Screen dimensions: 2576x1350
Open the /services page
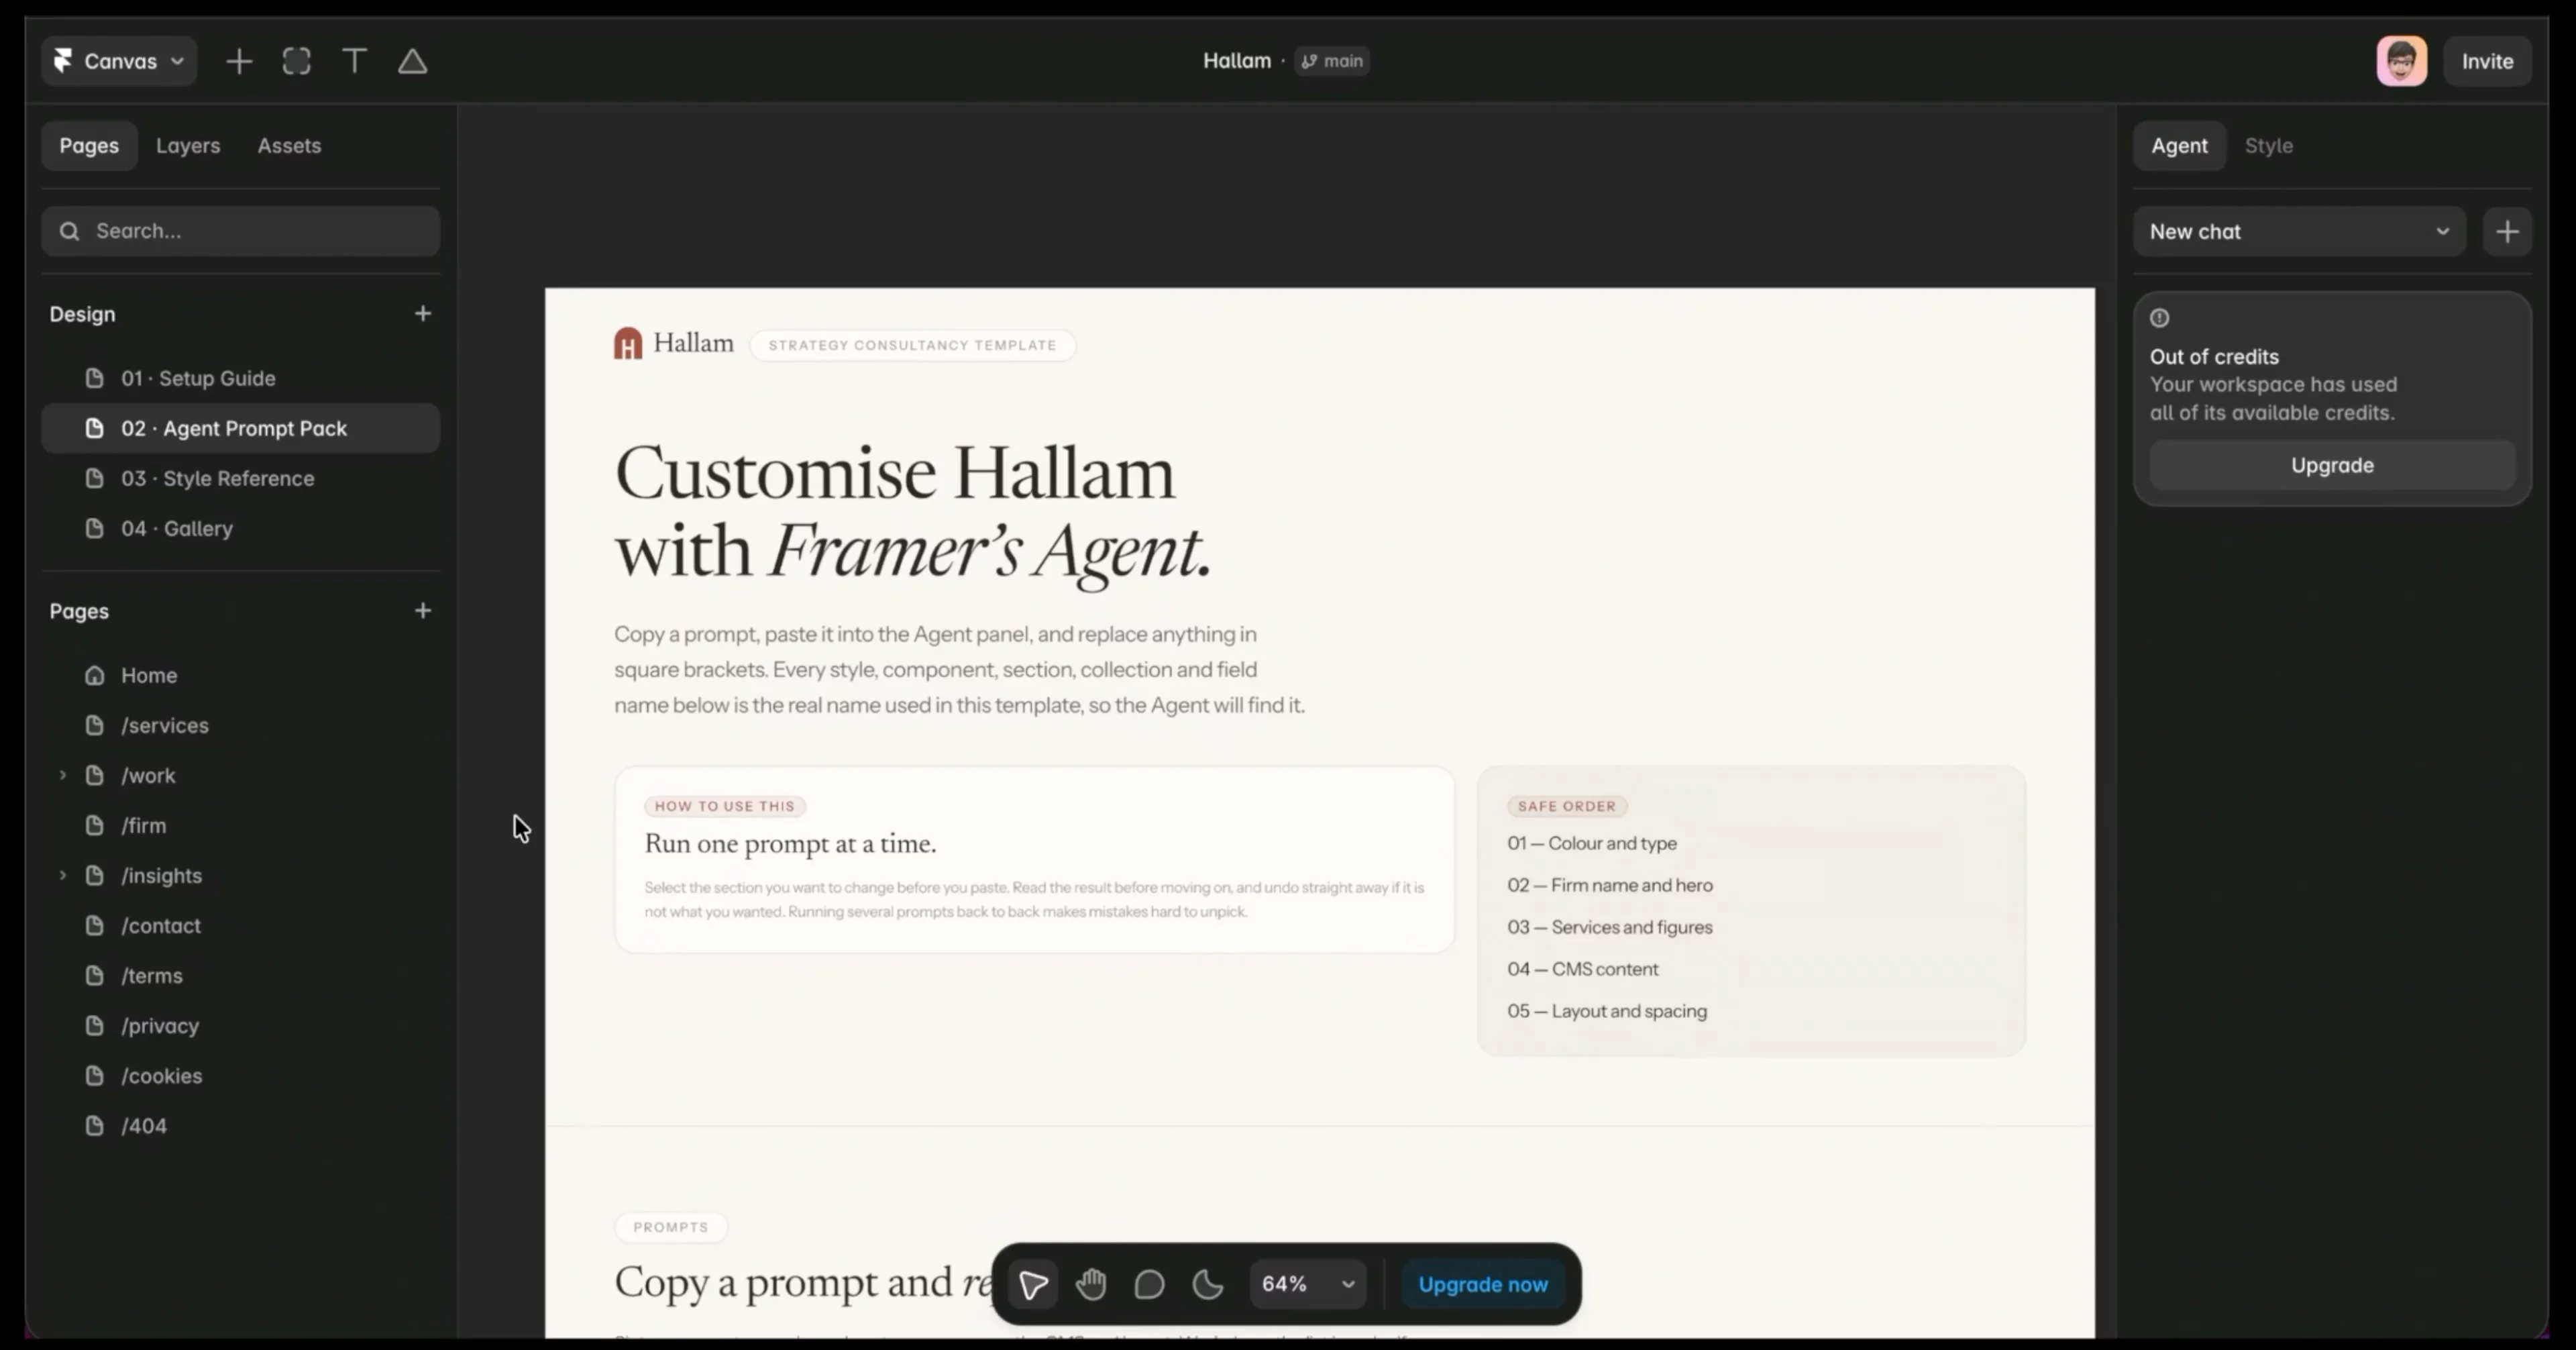coord(241,725)
